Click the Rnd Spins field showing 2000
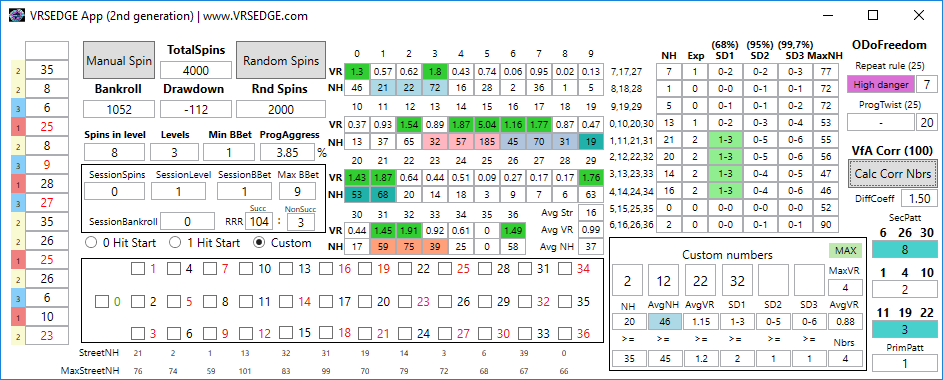943x380 pixels. [281, 109]
